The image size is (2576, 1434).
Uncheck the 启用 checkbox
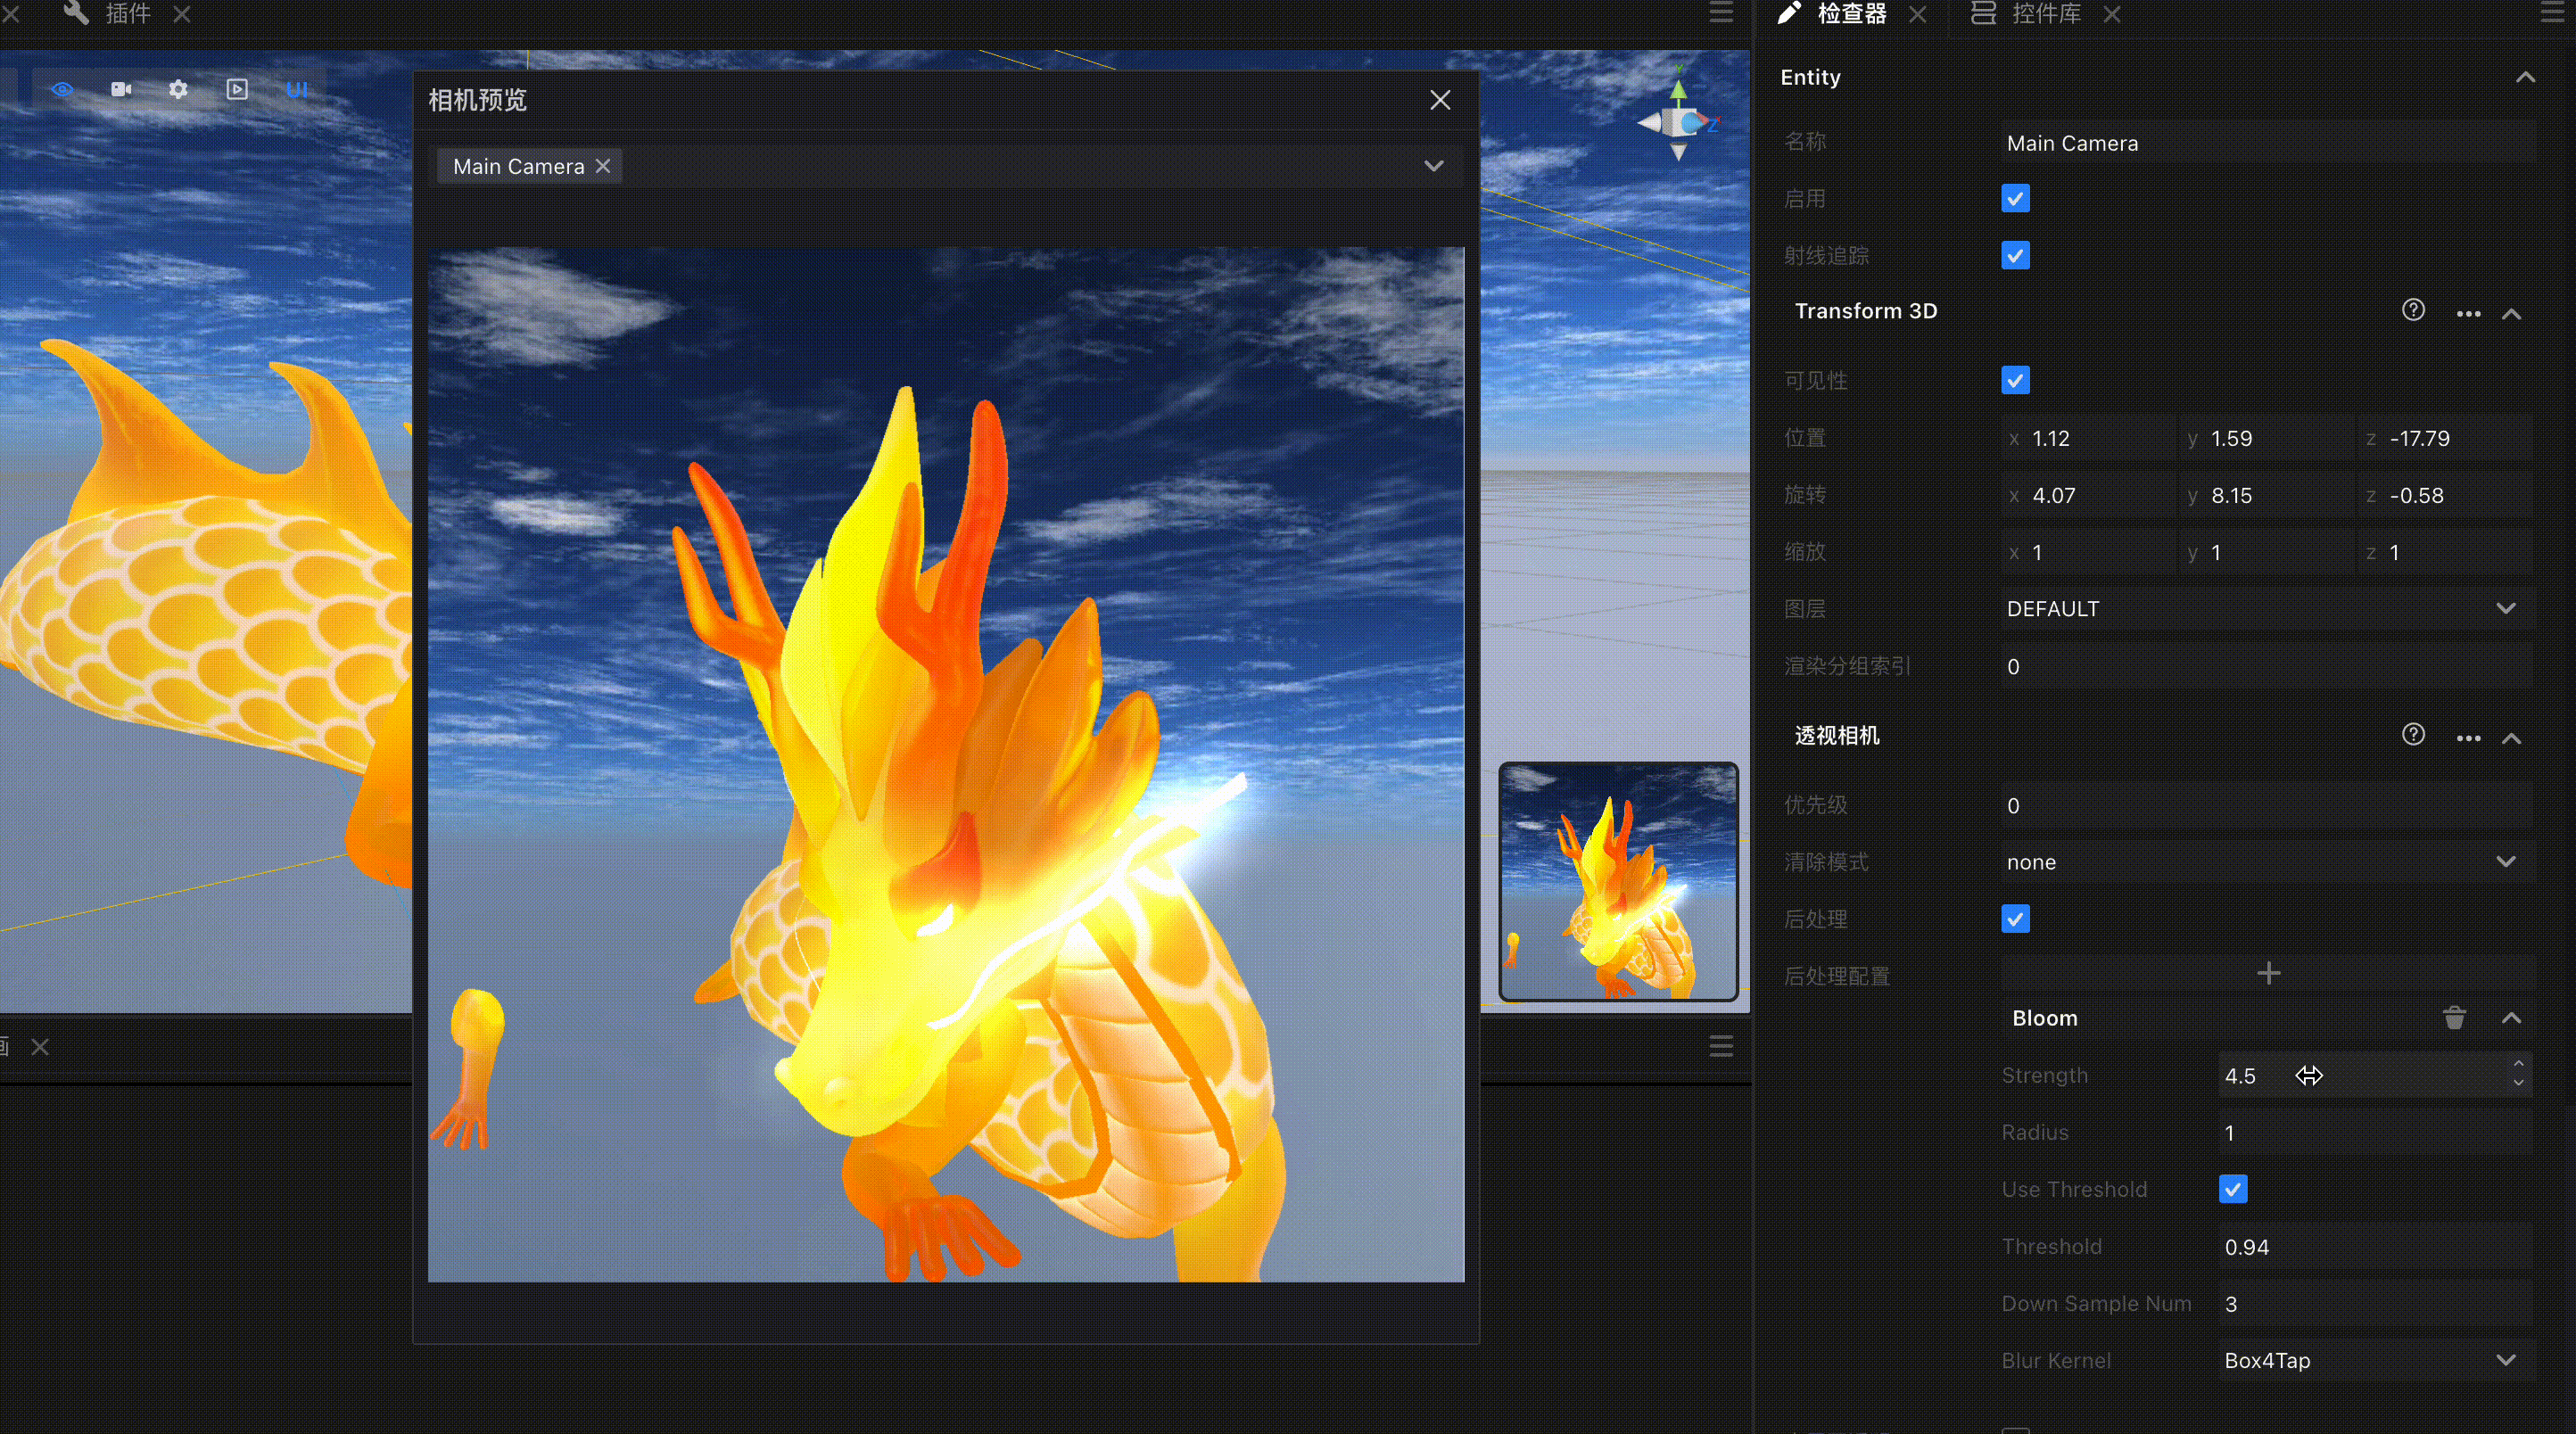coord(2015,198)
